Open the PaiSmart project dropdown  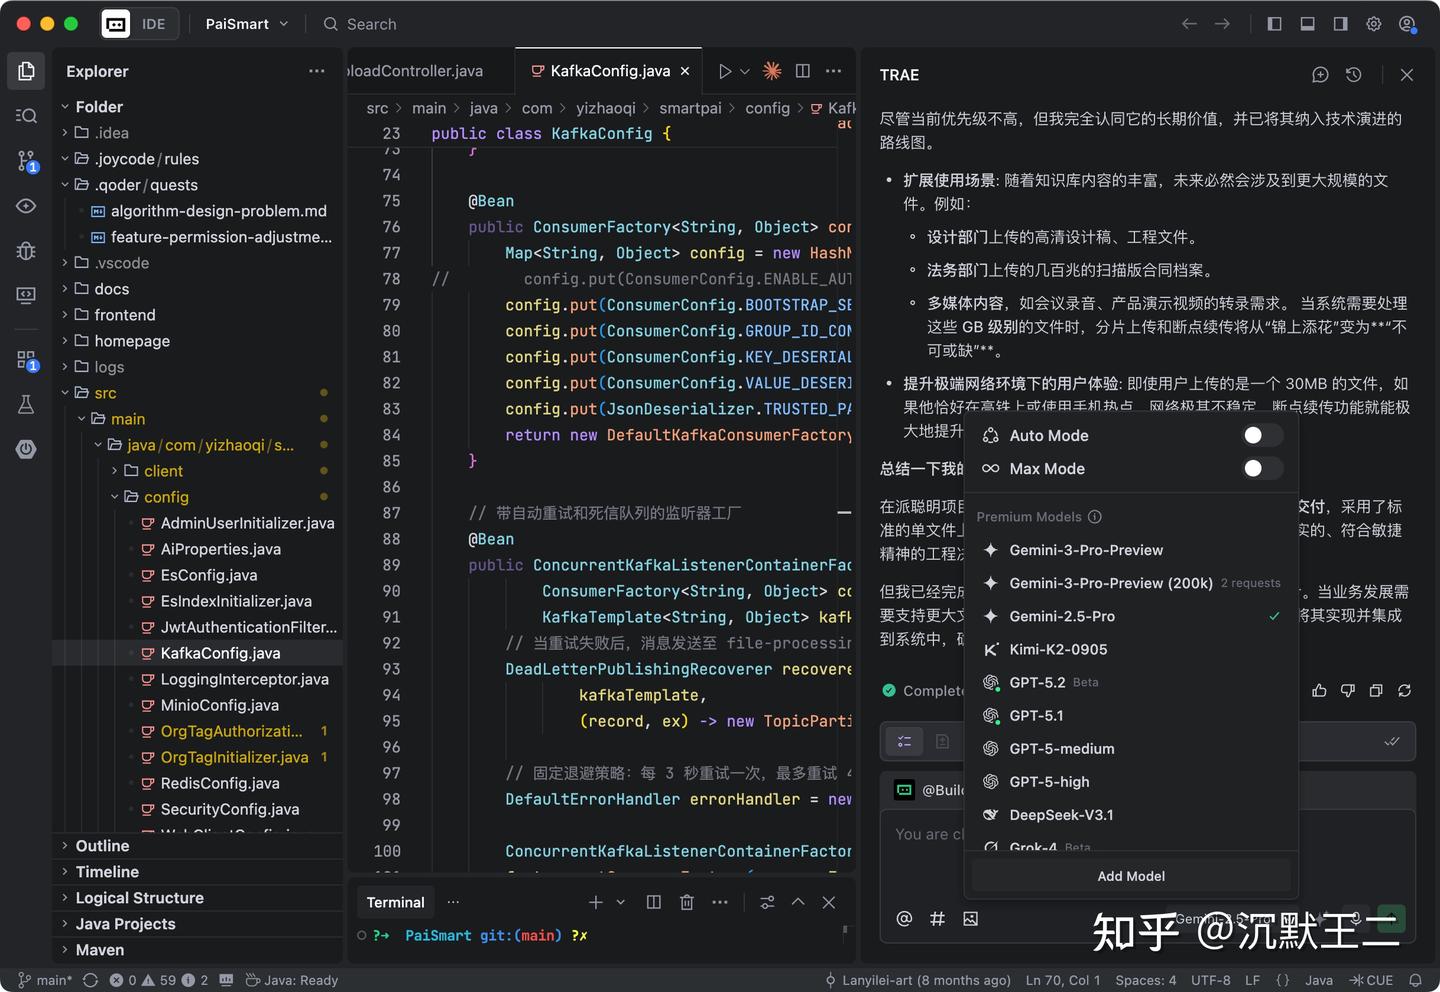coord(246,23)
